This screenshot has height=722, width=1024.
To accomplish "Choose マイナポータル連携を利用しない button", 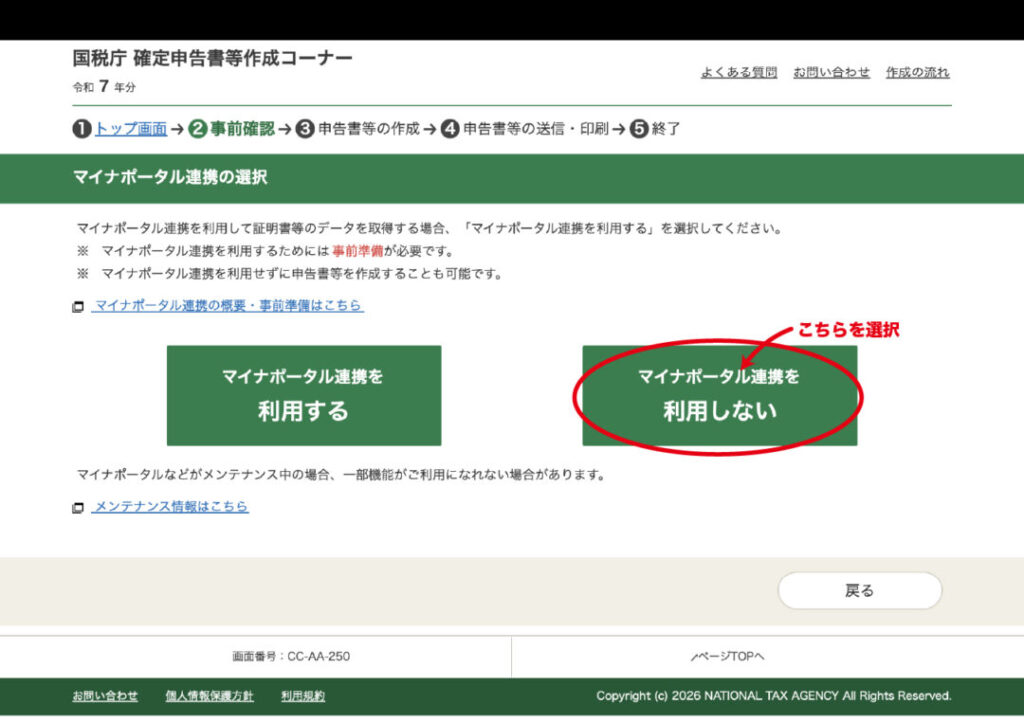I will 719,395.
